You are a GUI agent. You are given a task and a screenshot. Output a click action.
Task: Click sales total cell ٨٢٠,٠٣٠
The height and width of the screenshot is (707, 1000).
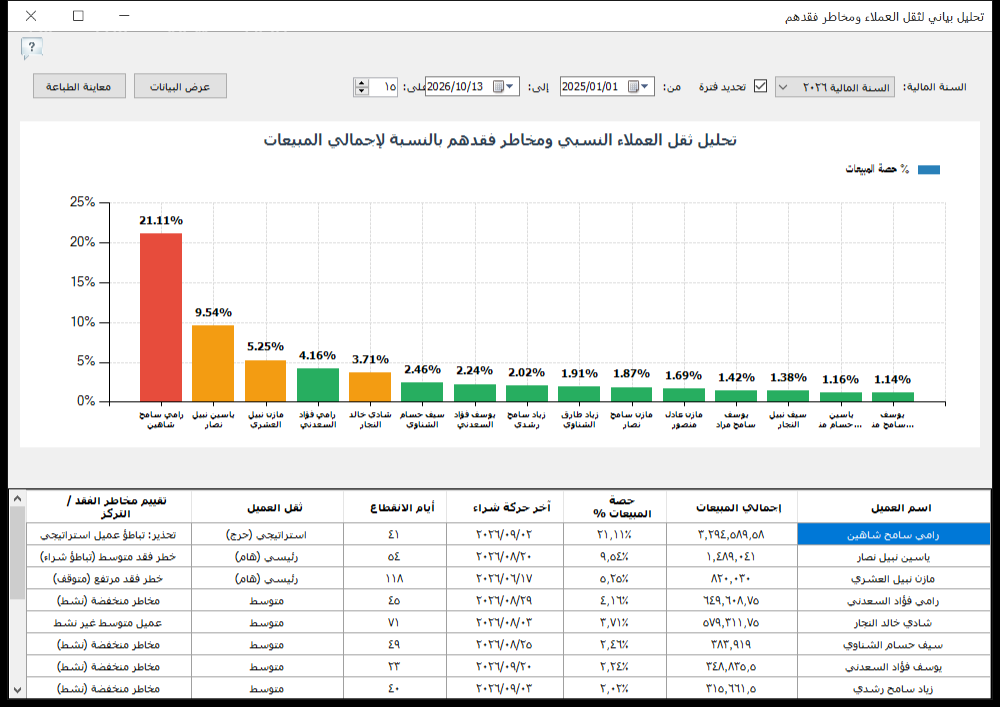point(732,579)
